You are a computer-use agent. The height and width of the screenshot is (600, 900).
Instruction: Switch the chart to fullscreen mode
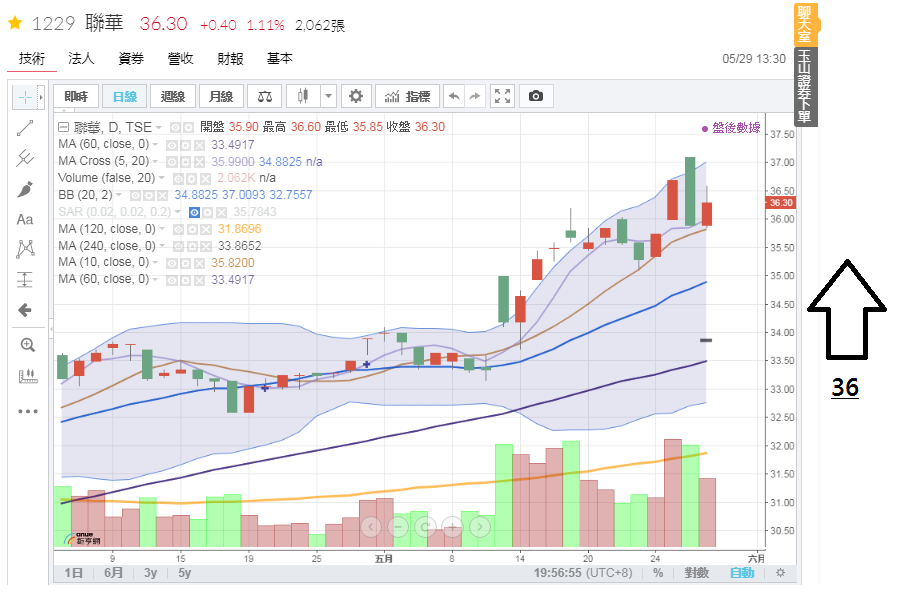click(502, 96)
